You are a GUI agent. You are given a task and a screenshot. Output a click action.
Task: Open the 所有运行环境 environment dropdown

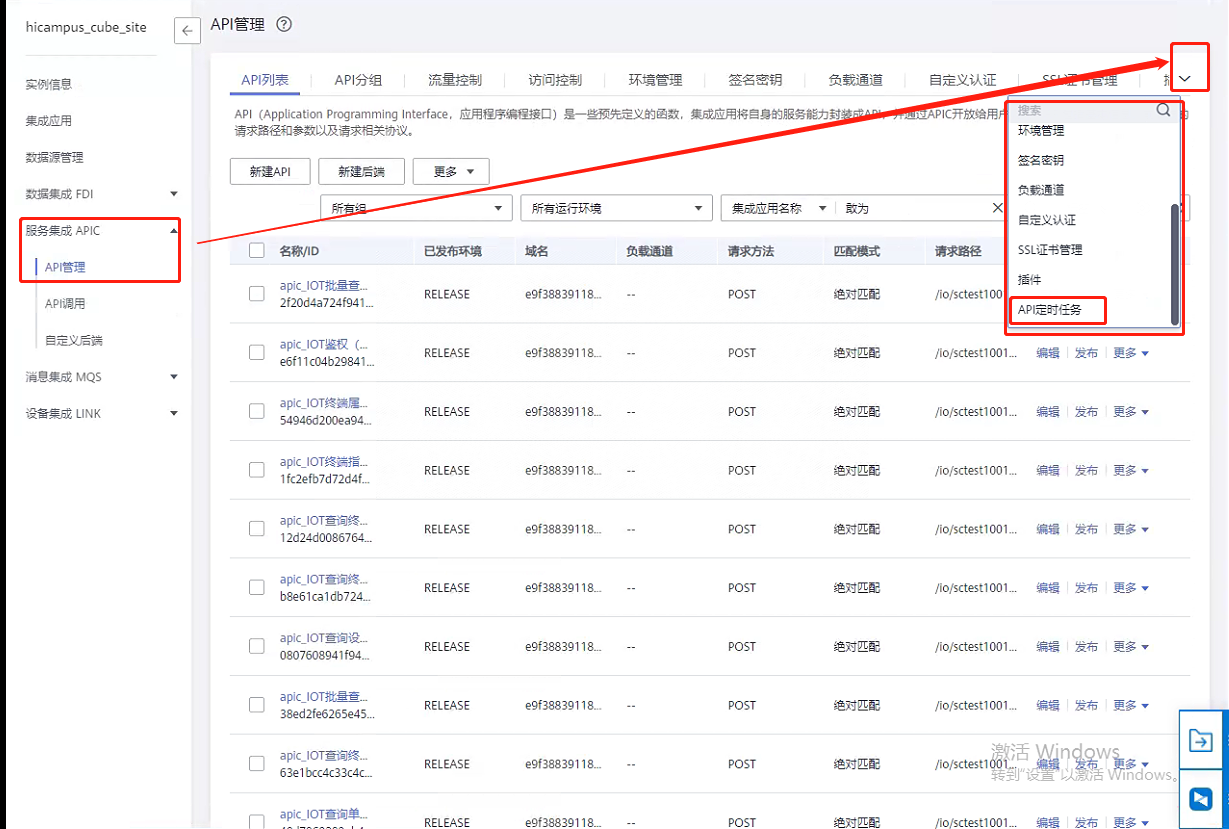616,208
